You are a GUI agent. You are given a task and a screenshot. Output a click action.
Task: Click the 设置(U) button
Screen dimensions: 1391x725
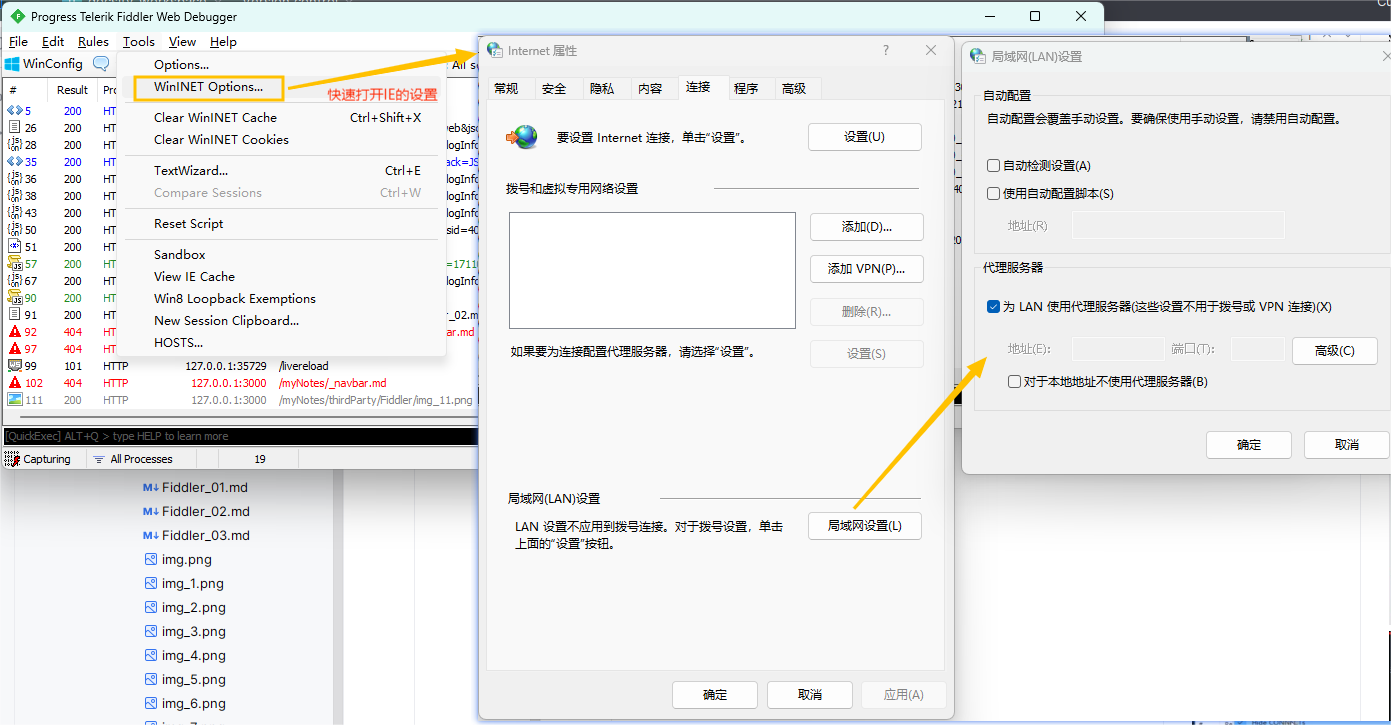click(864, 137)
